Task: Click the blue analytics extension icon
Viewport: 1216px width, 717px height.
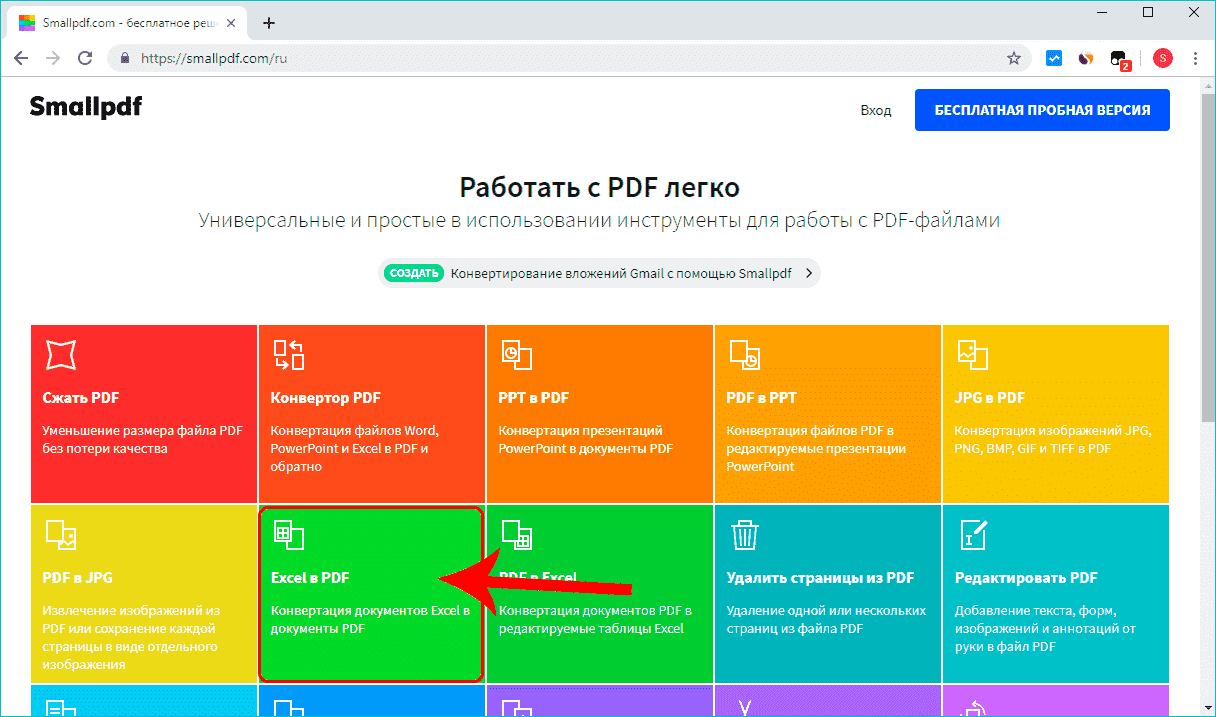Action: coord(1053,58)
